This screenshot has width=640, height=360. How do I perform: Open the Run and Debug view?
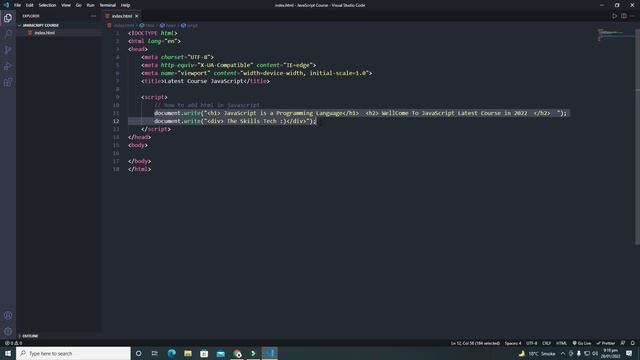point(8,66)
